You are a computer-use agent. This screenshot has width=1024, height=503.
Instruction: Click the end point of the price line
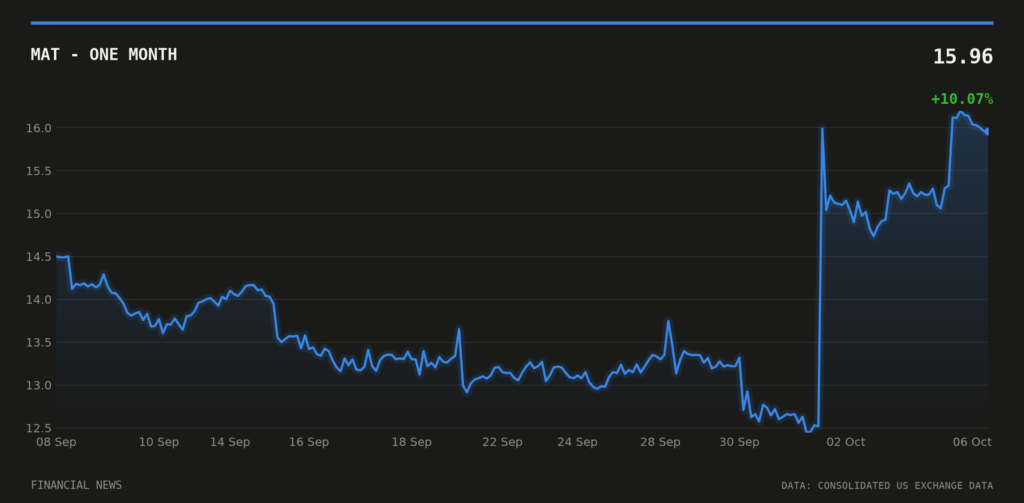pyautogui.click(x=987, y=131)
